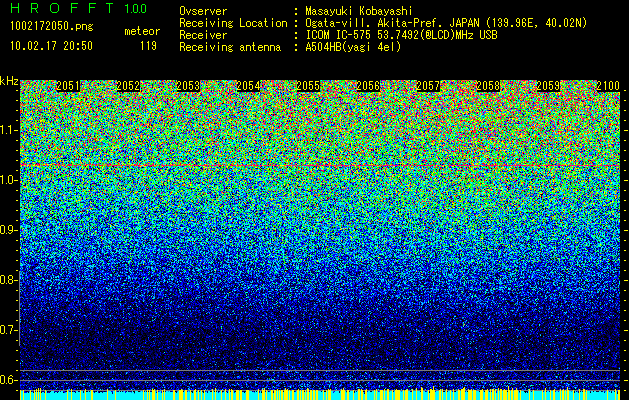Click the red horizontal carrier line near 1.03 kHz
The image size is (629, 400).
(320, 165)
